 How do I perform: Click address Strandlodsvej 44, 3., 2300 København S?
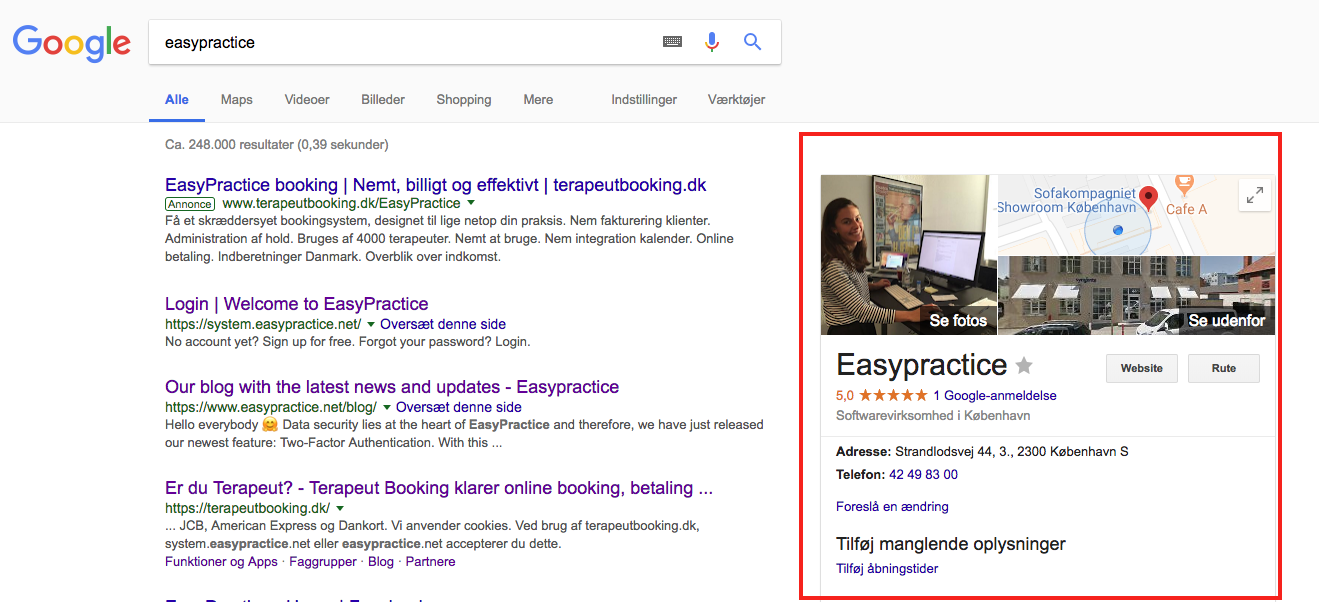click(x=1012, y=451)
